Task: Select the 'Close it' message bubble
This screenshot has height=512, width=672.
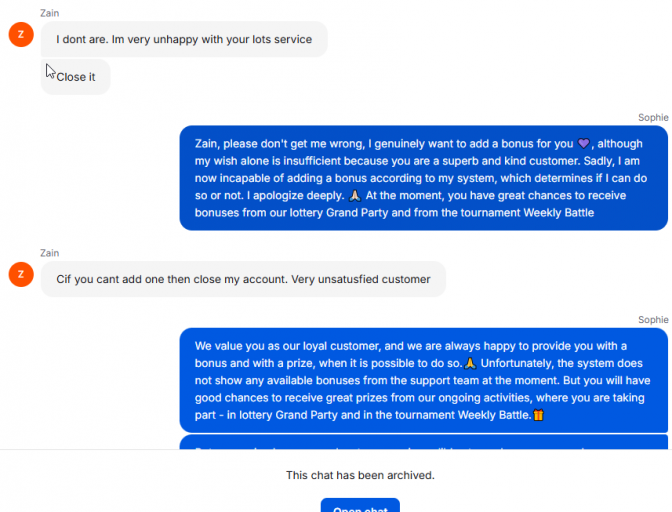Action: click(75, 77)
